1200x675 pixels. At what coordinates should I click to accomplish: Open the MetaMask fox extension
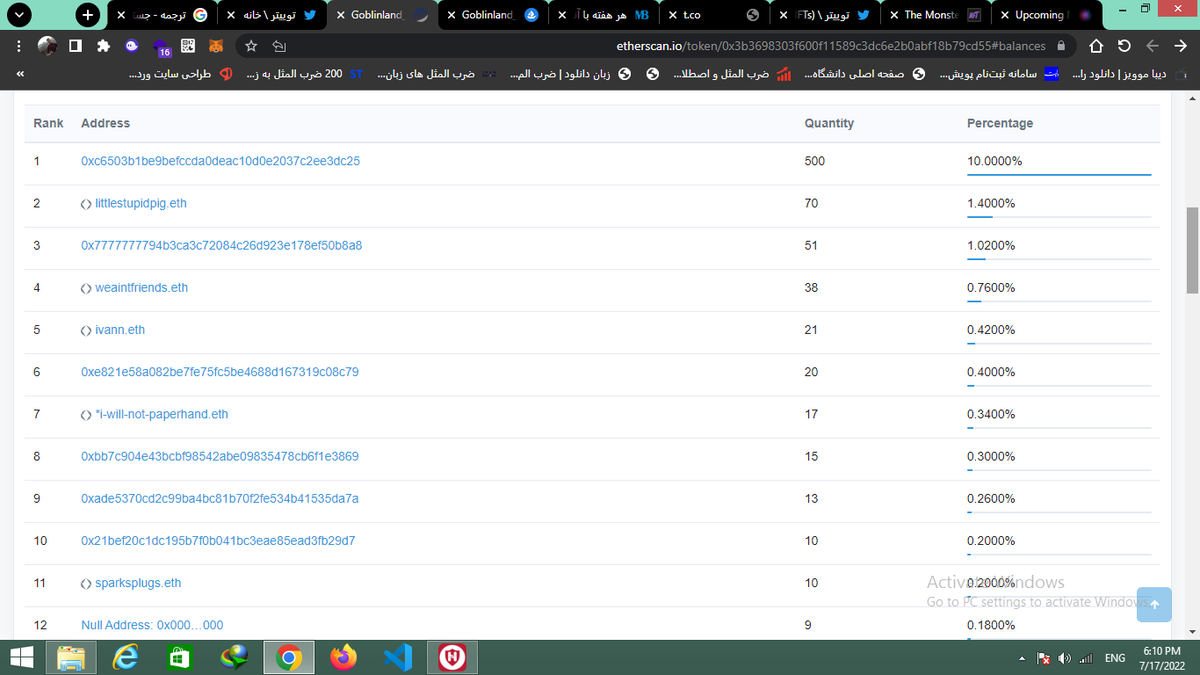pos(216,46)
